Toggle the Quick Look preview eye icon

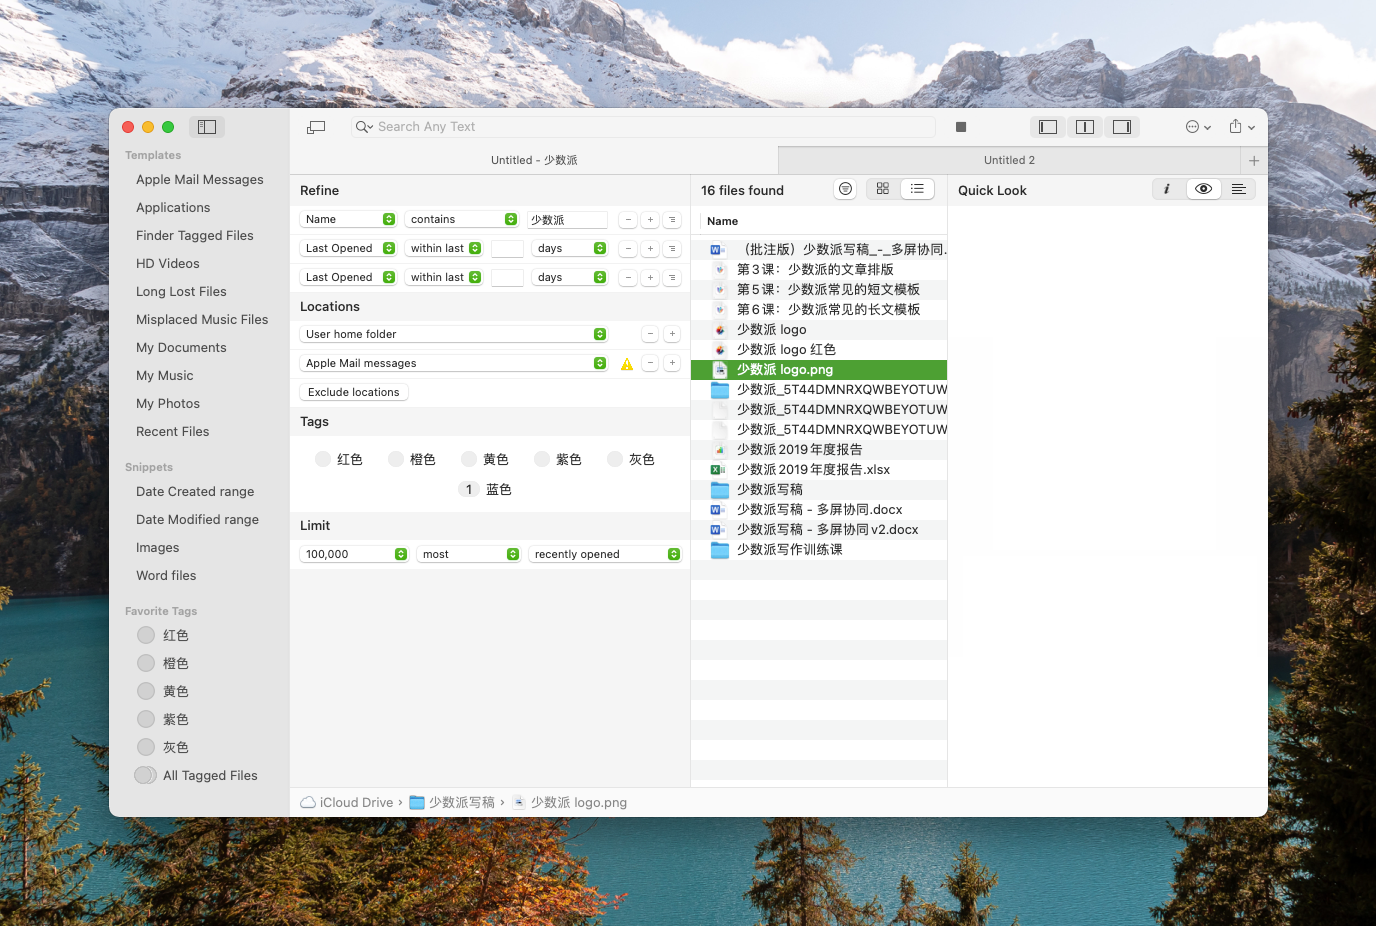point(1203,188)
